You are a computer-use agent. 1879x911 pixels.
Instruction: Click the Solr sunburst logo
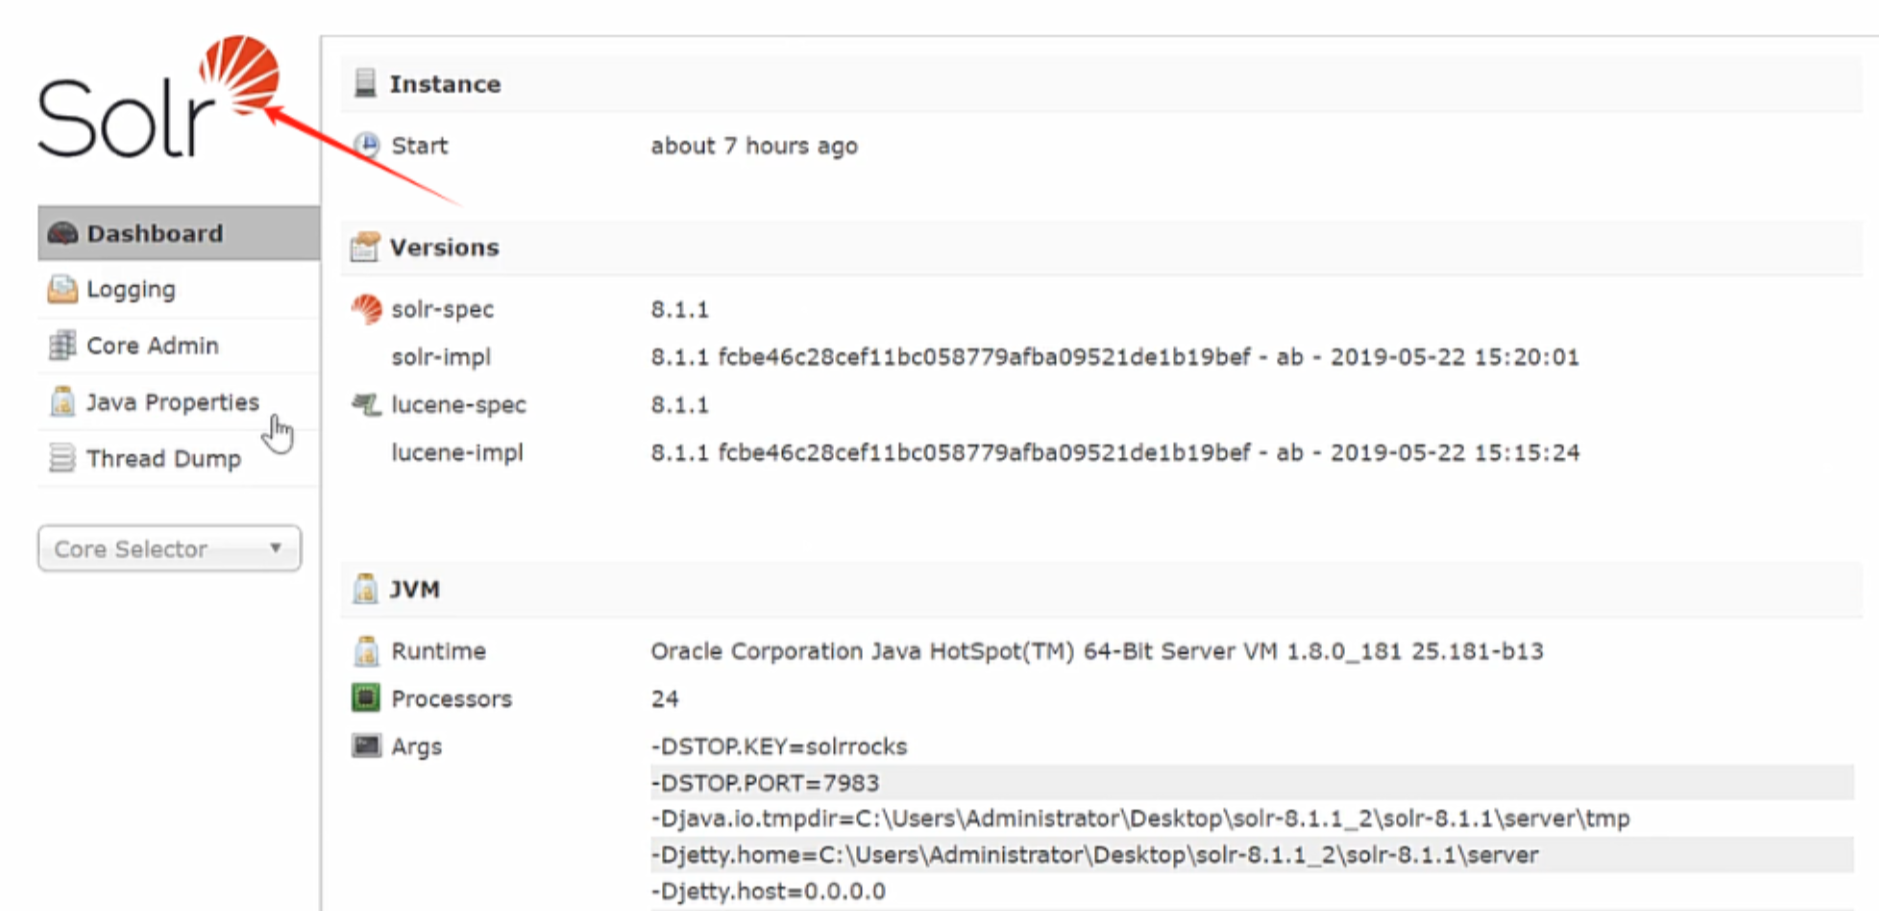point(239,73)
